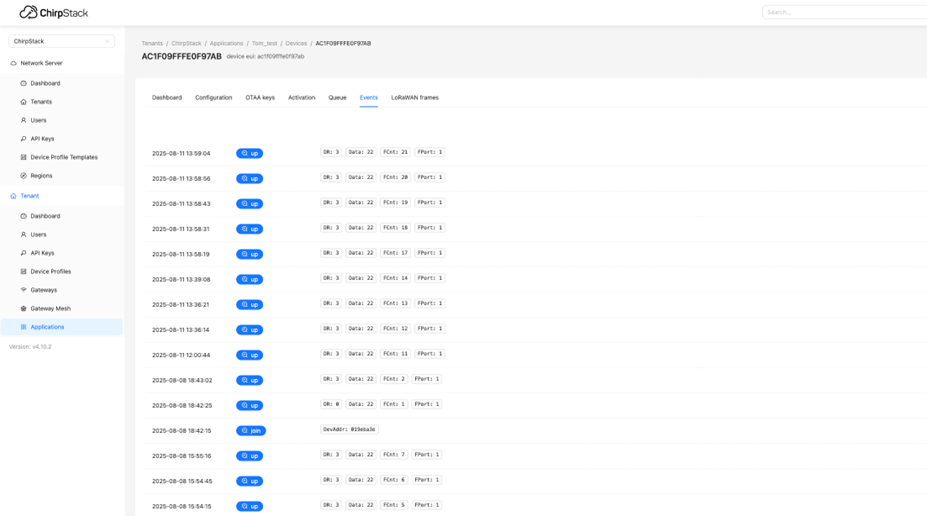Click the Applications grid icon
The height and width of the screenshot is (516, 927).
[23, 327]
